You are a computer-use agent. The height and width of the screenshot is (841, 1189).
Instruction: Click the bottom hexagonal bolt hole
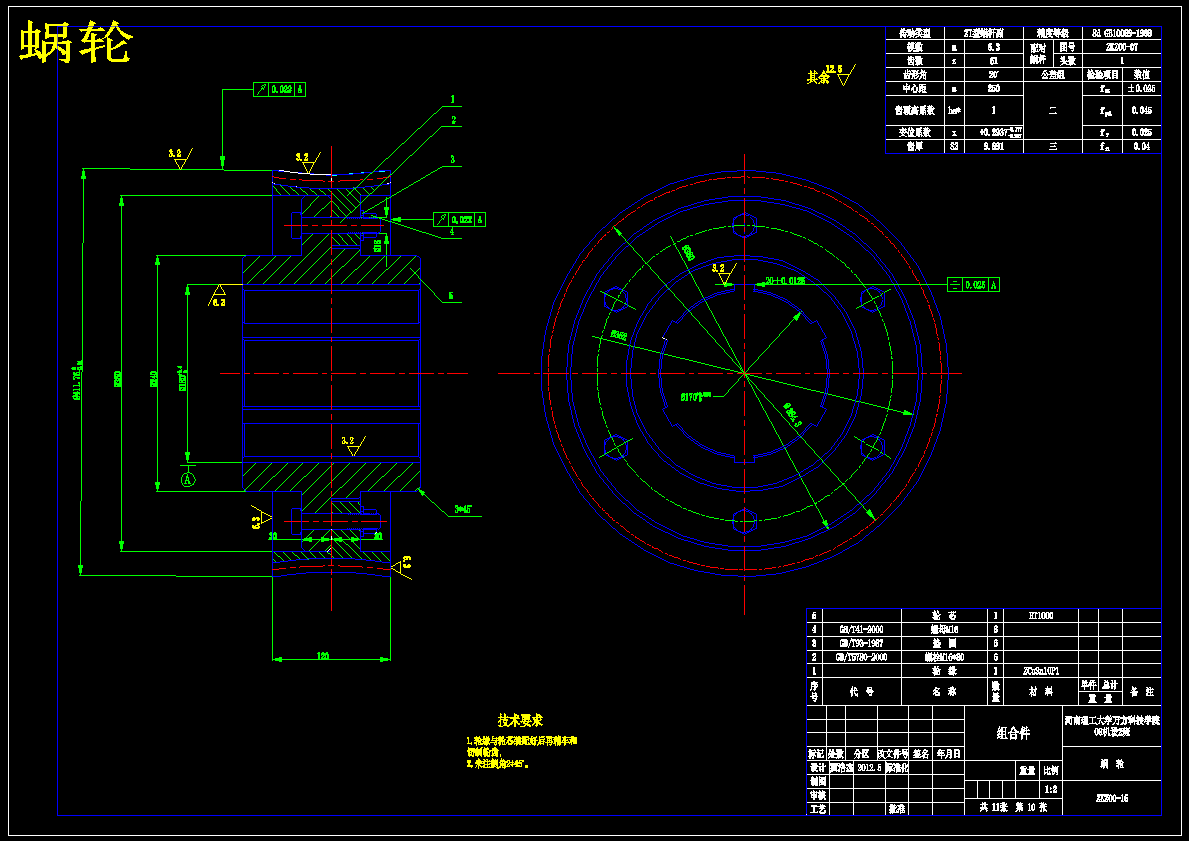(x=745, y=522)
